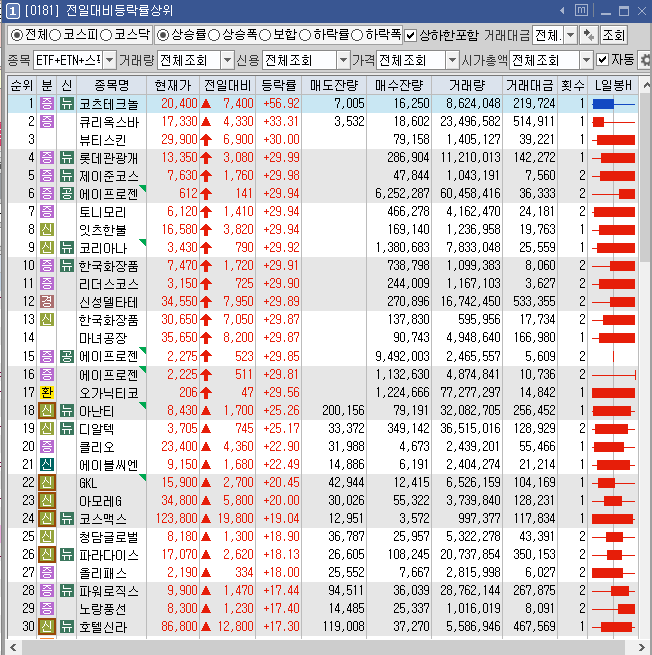Select the 전체 market radio button
This screenshot has width=652, height=655.
[17, 35]
